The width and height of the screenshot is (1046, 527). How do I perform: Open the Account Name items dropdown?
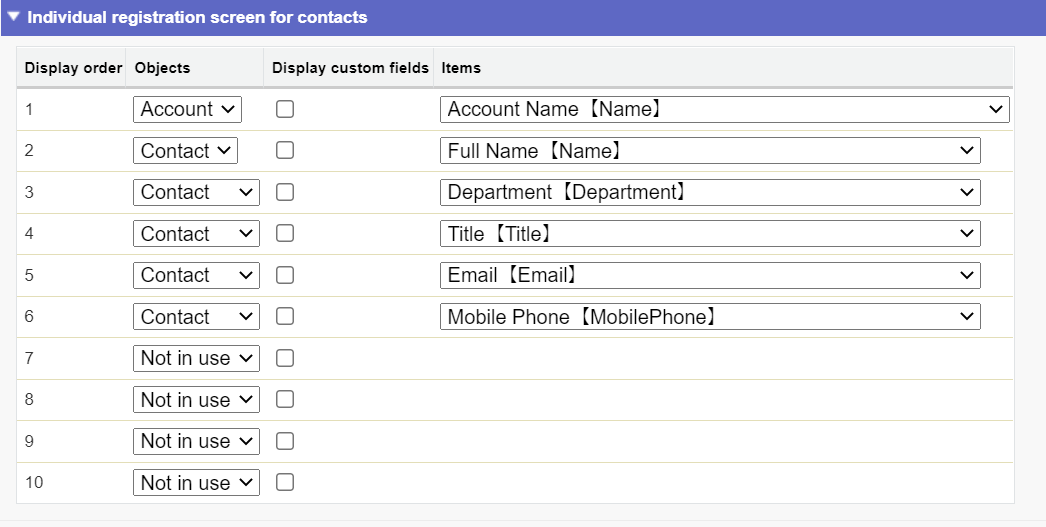click(x=724, y=109)
